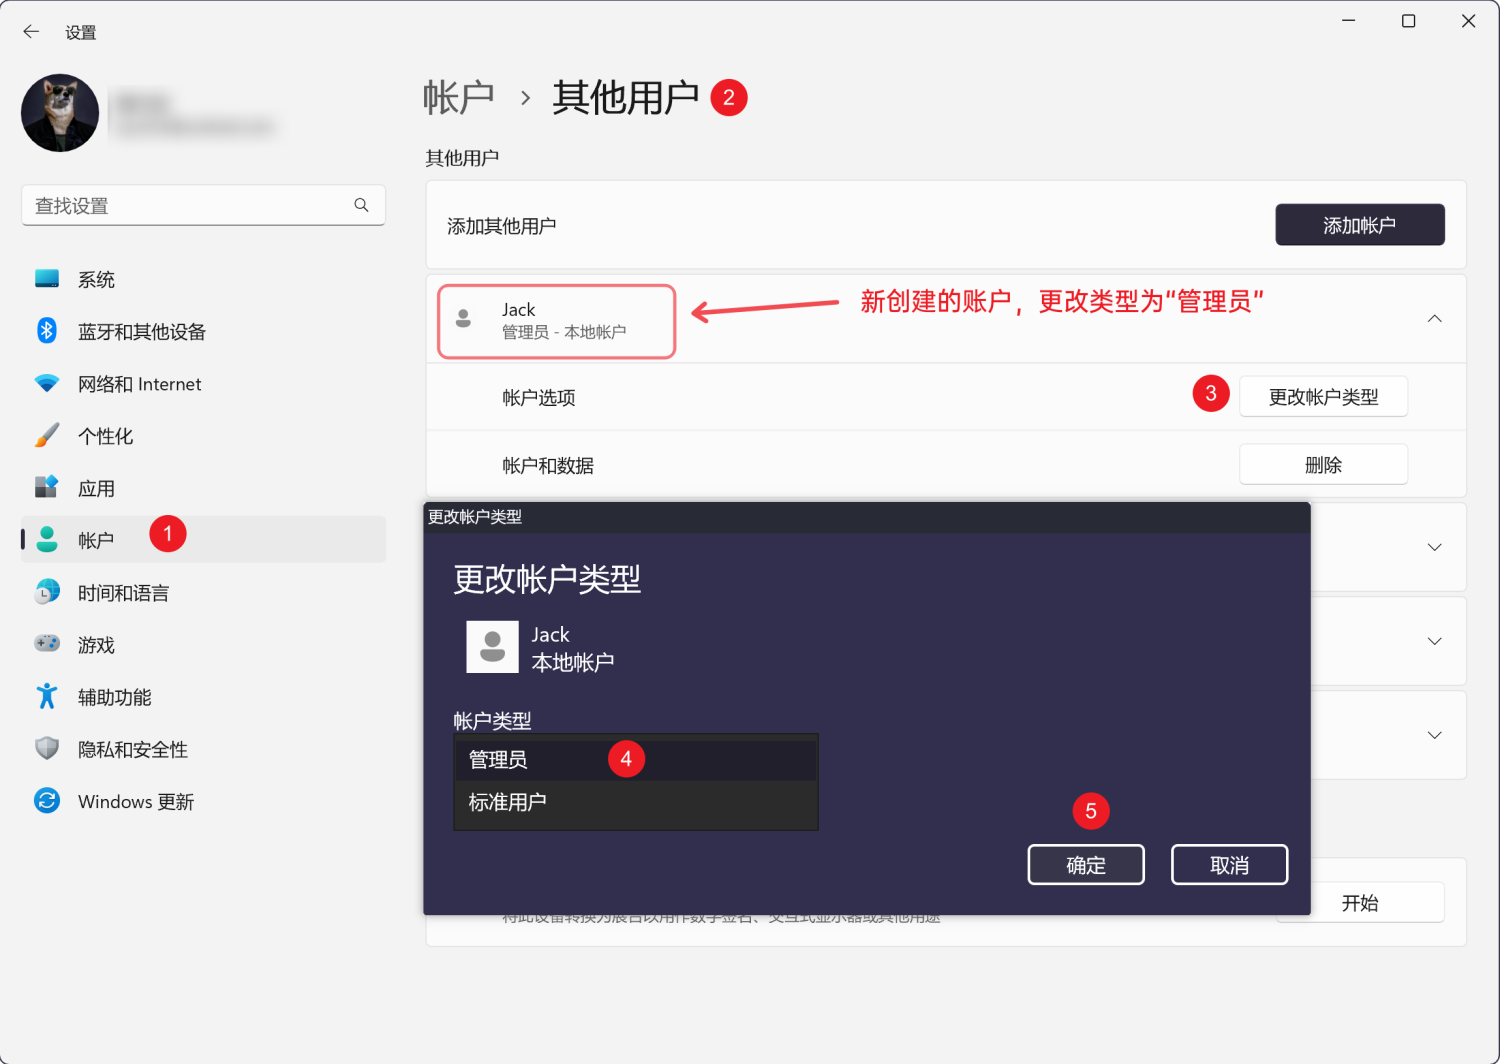The image size is (1500, 1064).
Task: Click the gaming controller icon
Action: click(x=47, y=644)
